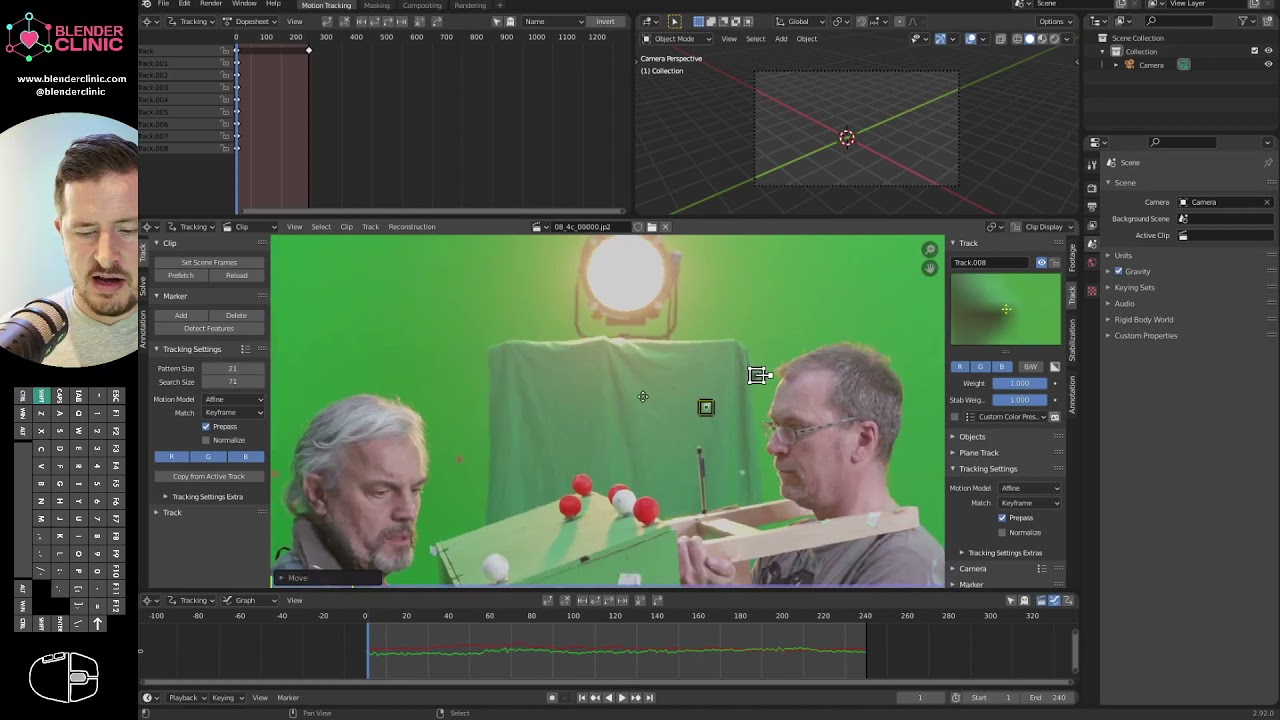Click the open clip folder icon
The height and width of the screenshot is (720, 1280).
click(x=651, y=227)
